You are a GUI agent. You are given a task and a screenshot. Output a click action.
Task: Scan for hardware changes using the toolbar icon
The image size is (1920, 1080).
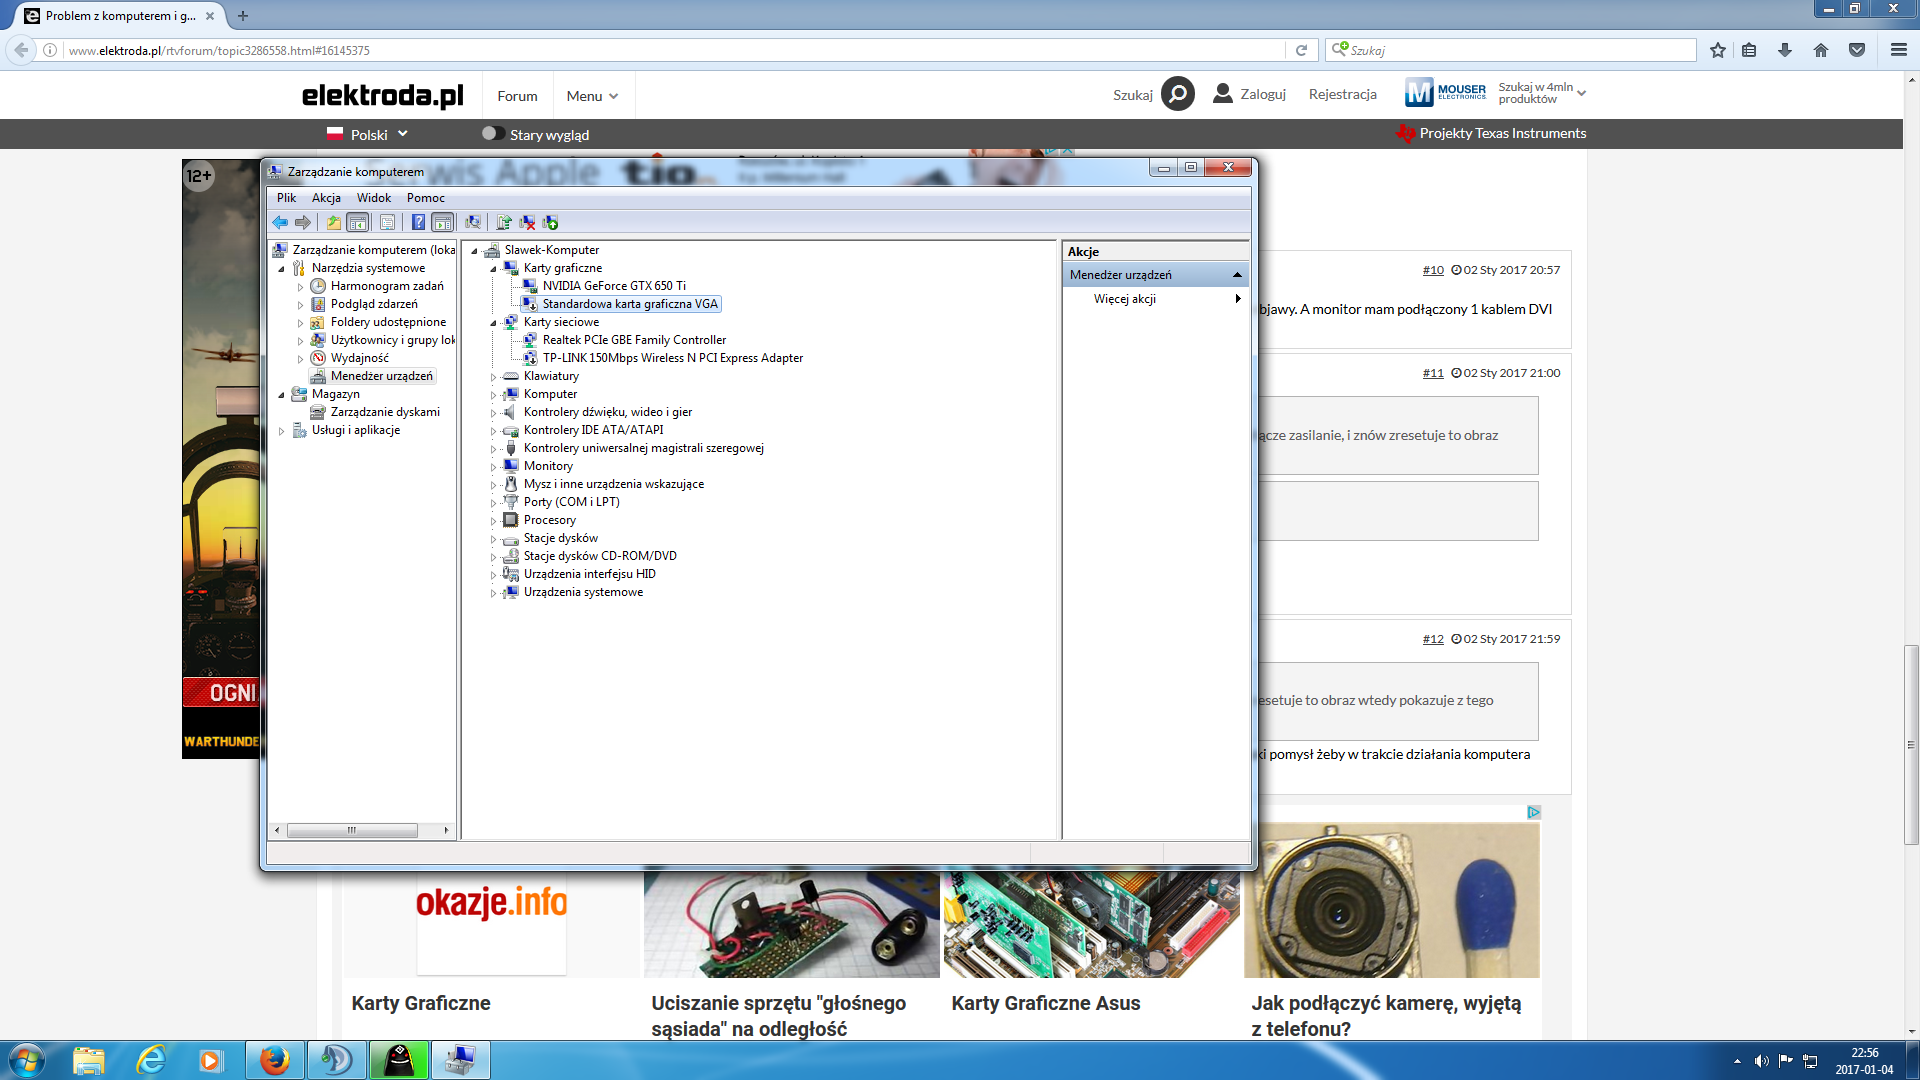pyautogui.click(x=473, y=222)
